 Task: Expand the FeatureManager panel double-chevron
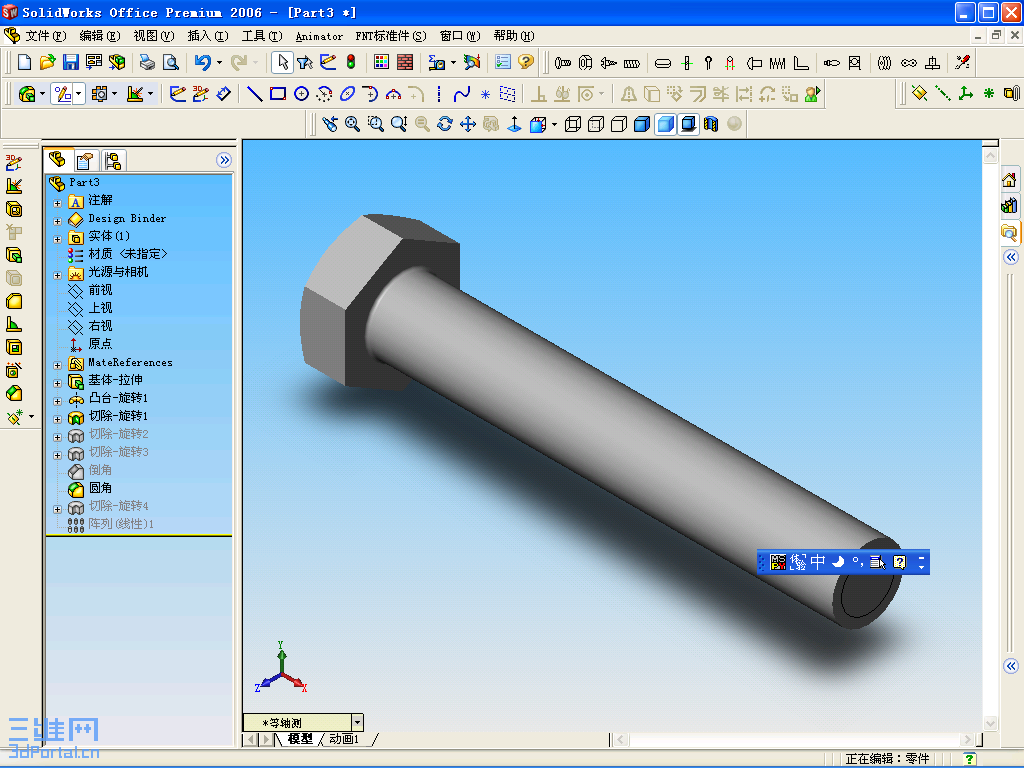point(224,160)
